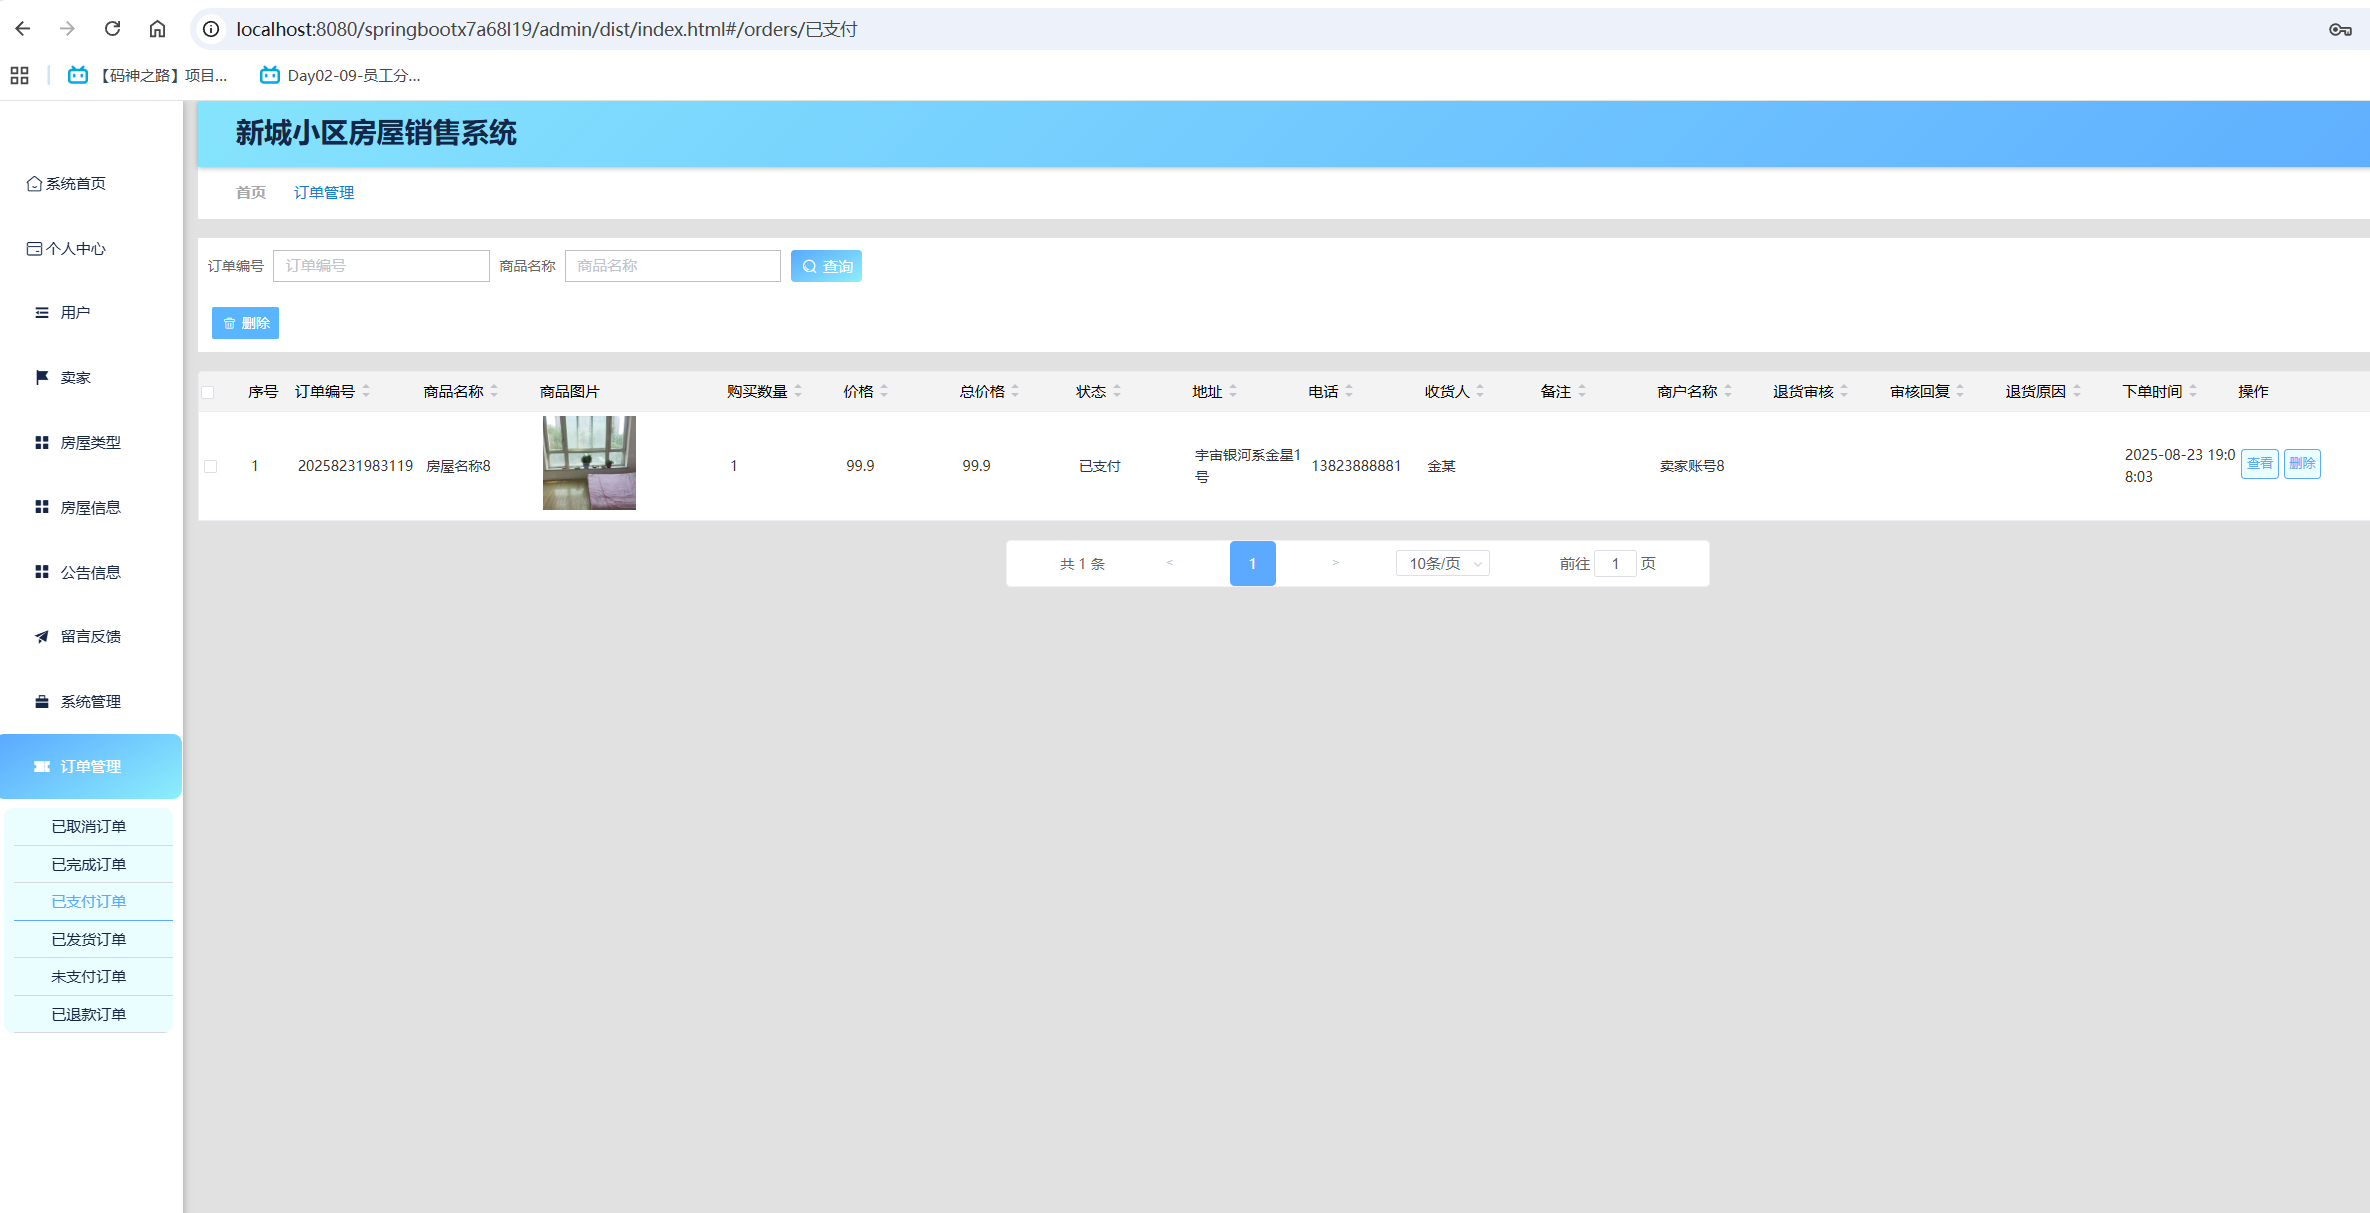Click the 查询 search button
The height and width of the screenshot is (1213, 2370).
[x=826, y=266]
